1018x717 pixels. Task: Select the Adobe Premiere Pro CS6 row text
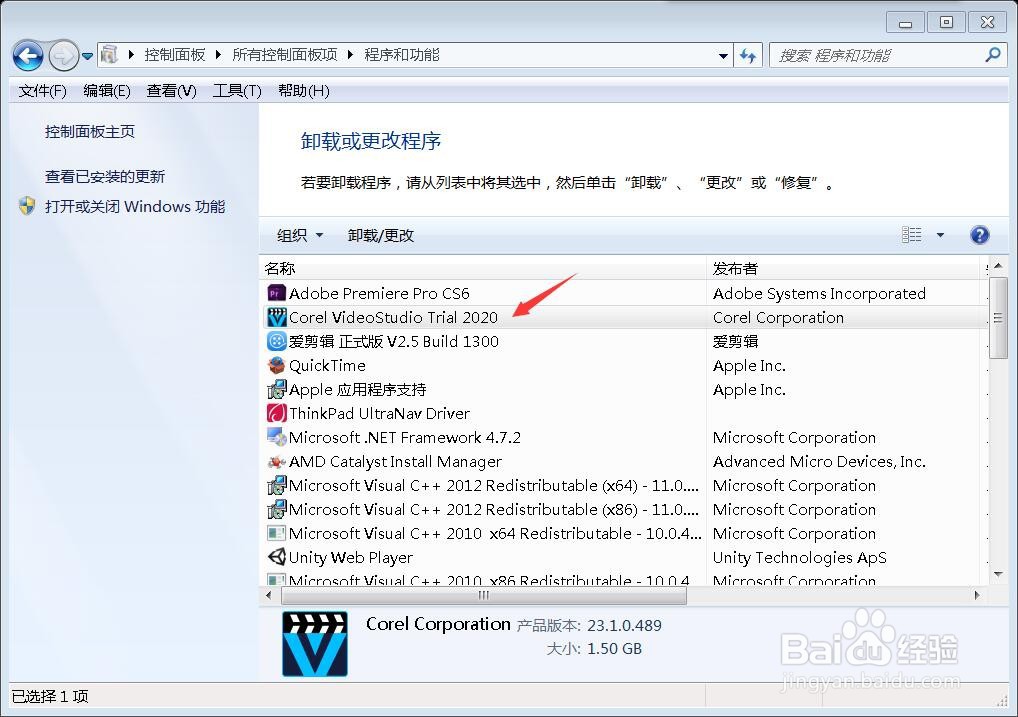tap(379, 294)
